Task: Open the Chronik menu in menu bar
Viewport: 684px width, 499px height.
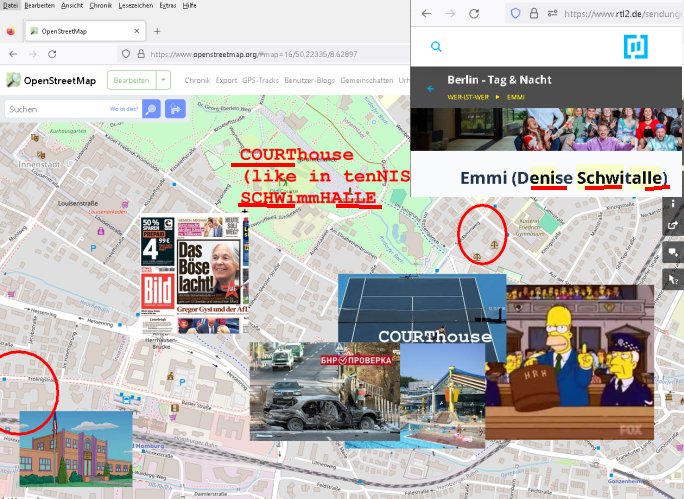Action: [101, 5]
